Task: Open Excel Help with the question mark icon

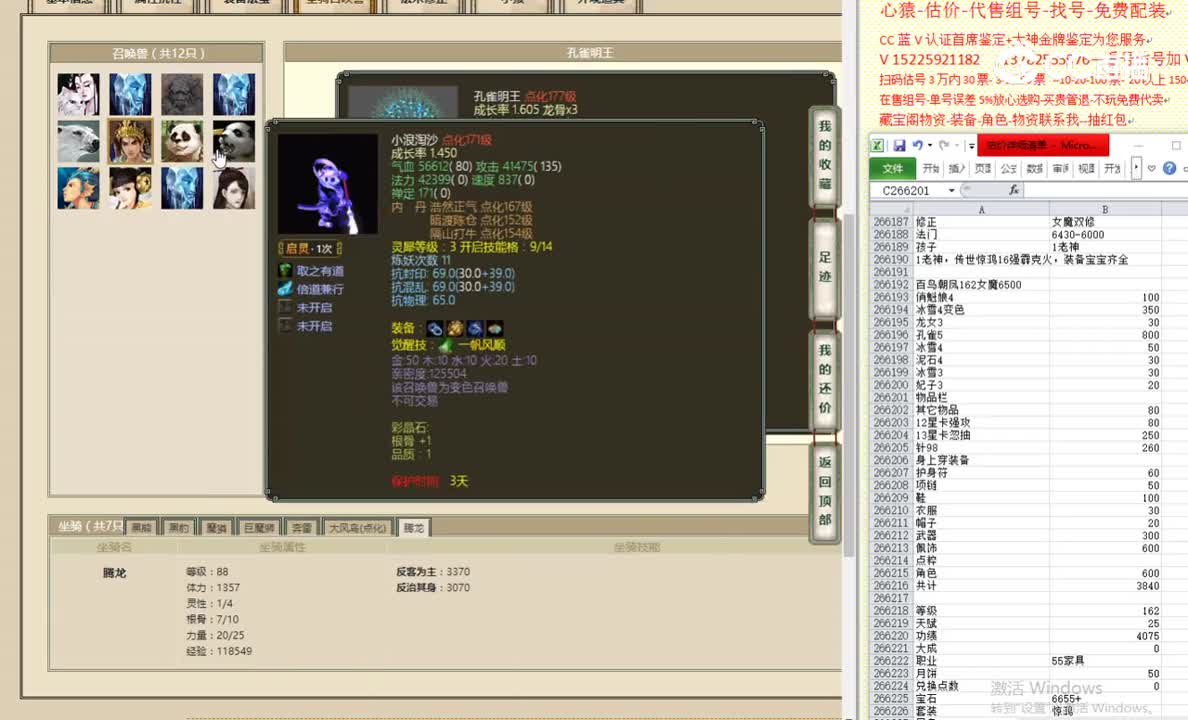Action: pos(1169,168)
